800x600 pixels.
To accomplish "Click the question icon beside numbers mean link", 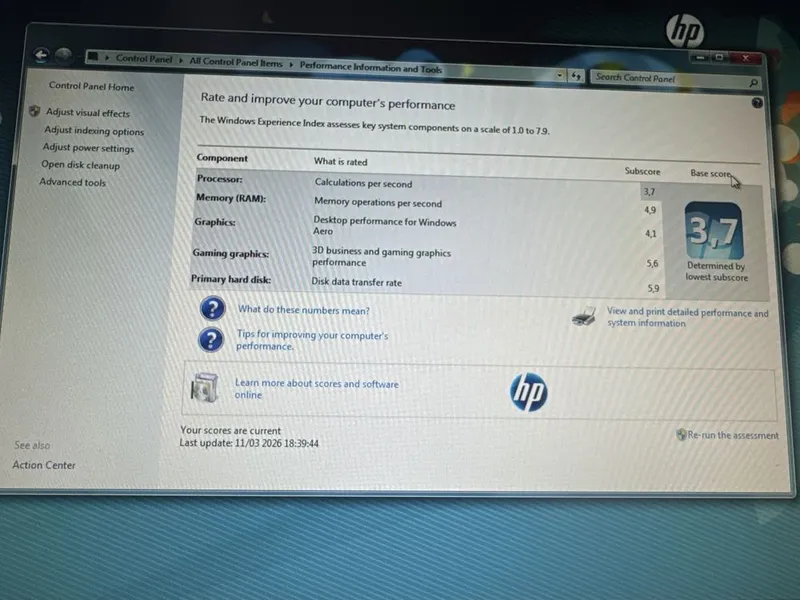I will tap(213, 308).
